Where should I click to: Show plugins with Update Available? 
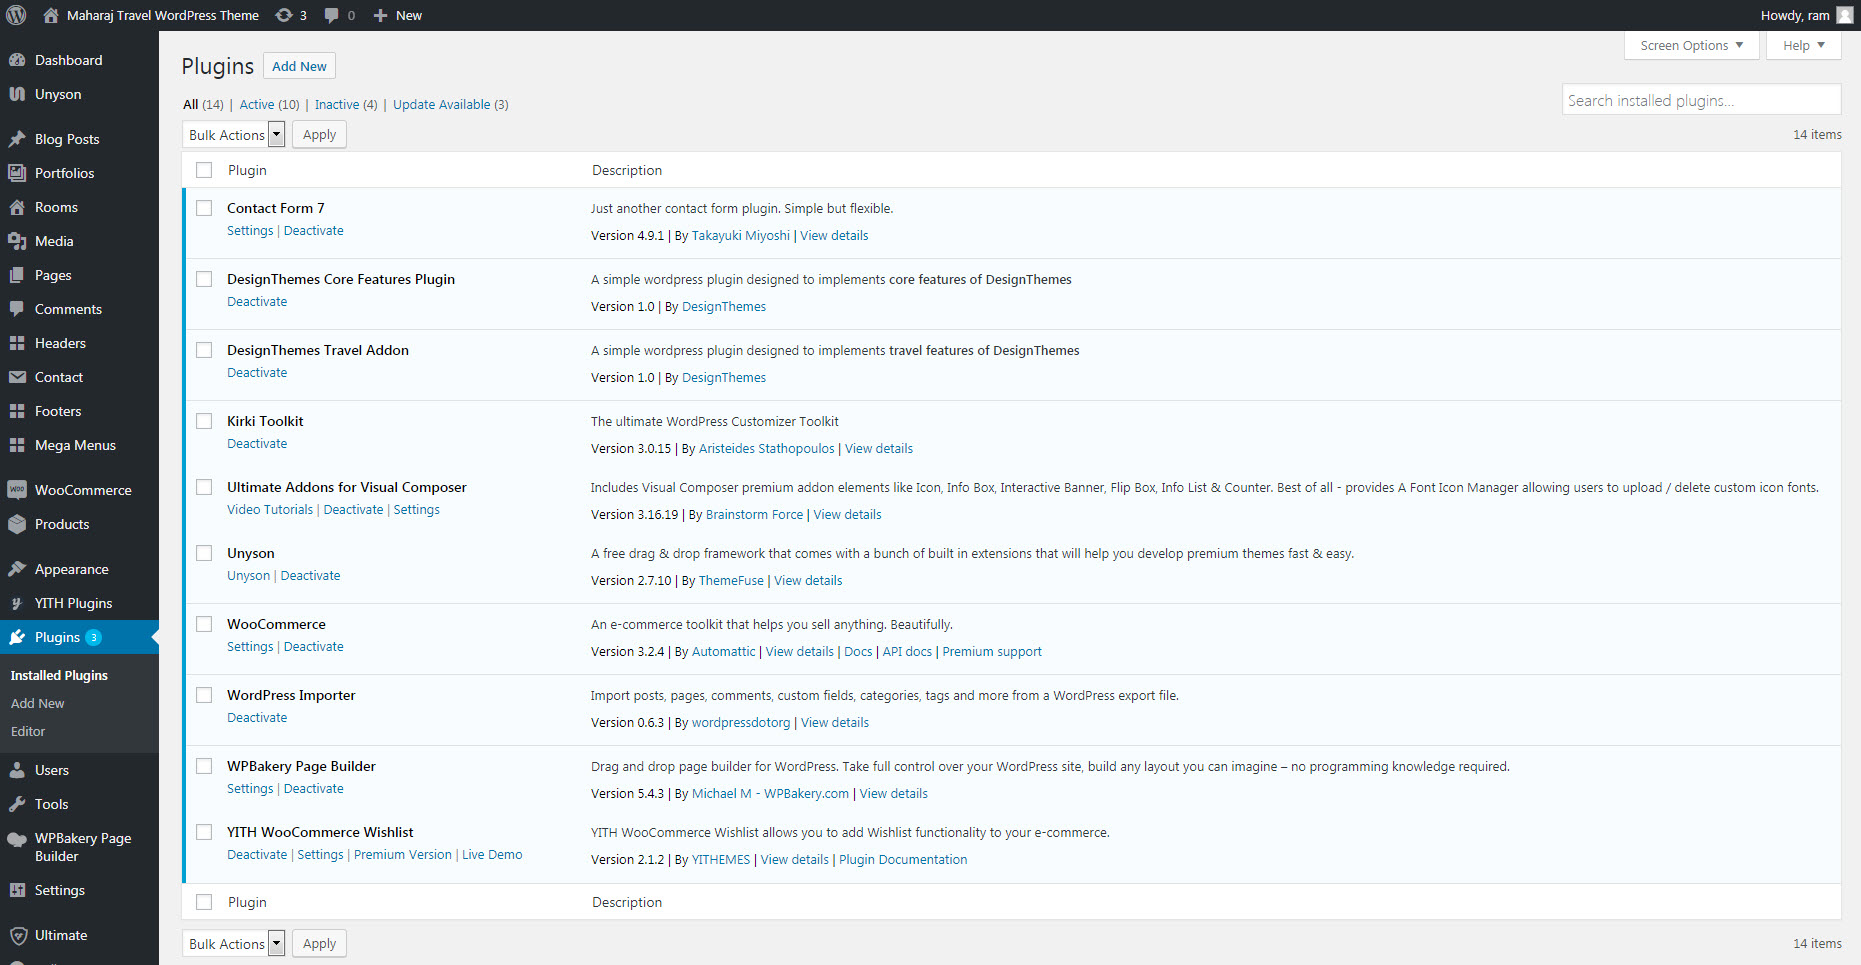(x=441, y=104)
